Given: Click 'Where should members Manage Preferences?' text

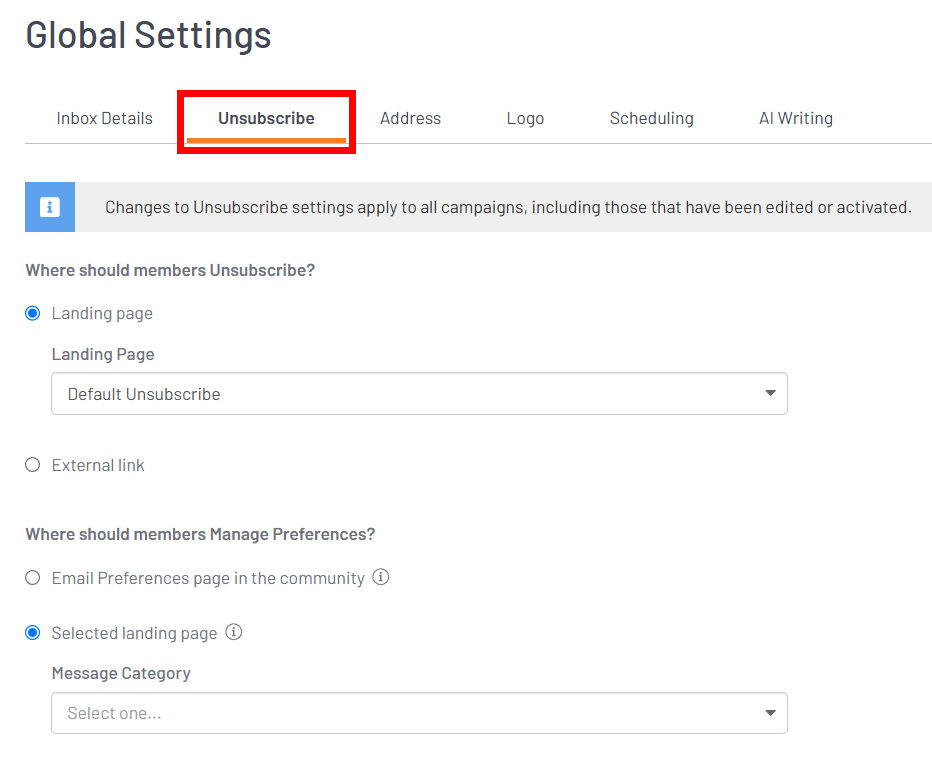Looking at the screenshot, I should [200, 535].
